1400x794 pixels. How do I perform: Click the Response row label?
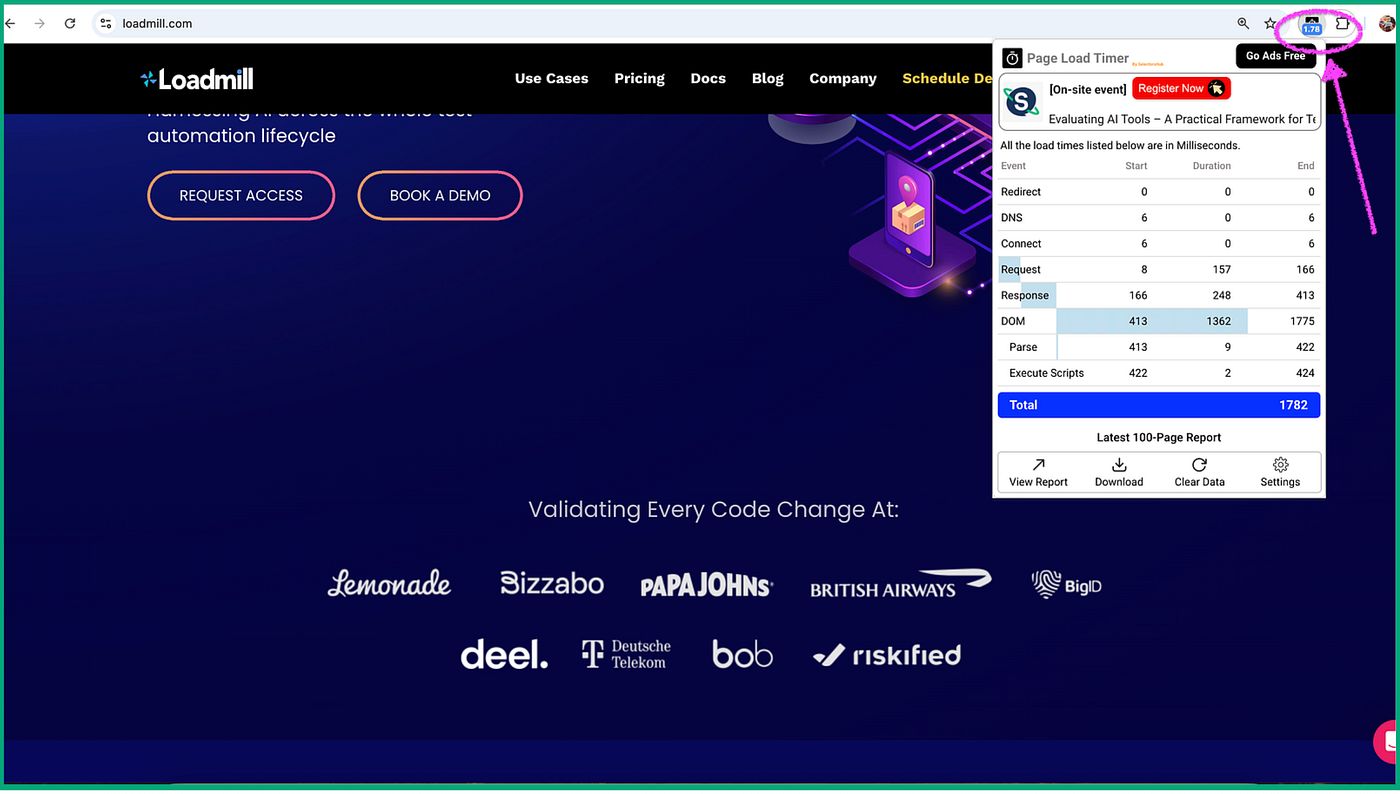click(x=1025, y=295)
